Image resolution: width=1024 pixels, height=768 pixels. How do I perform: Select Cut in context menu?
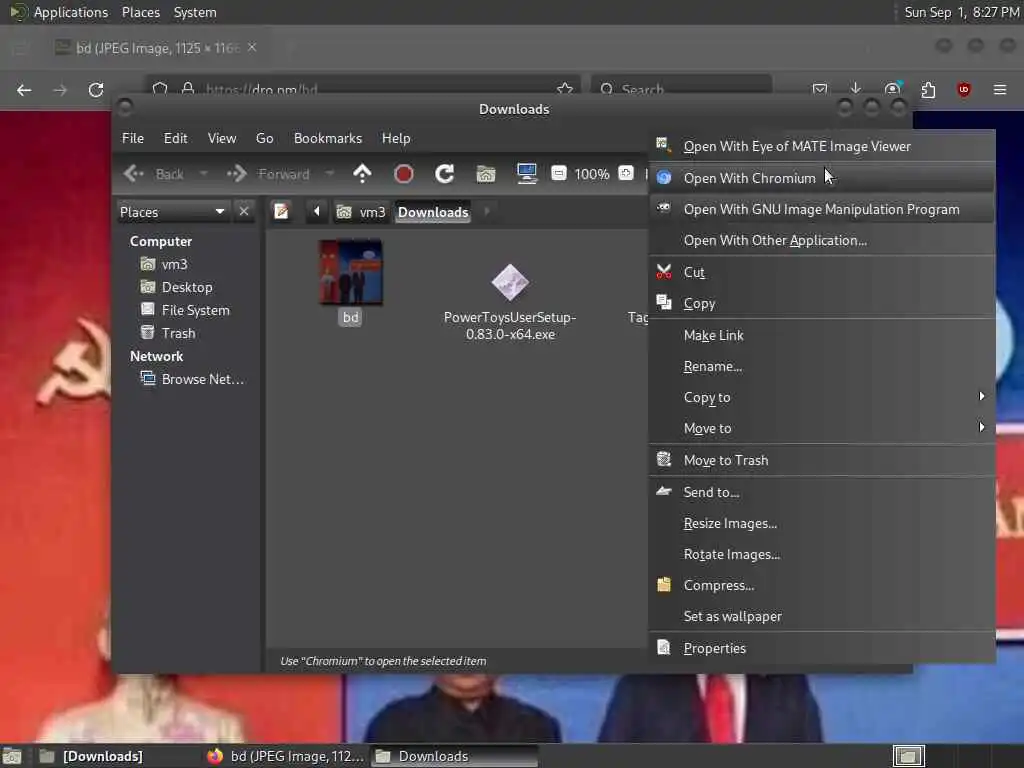(x=822, y=272)
